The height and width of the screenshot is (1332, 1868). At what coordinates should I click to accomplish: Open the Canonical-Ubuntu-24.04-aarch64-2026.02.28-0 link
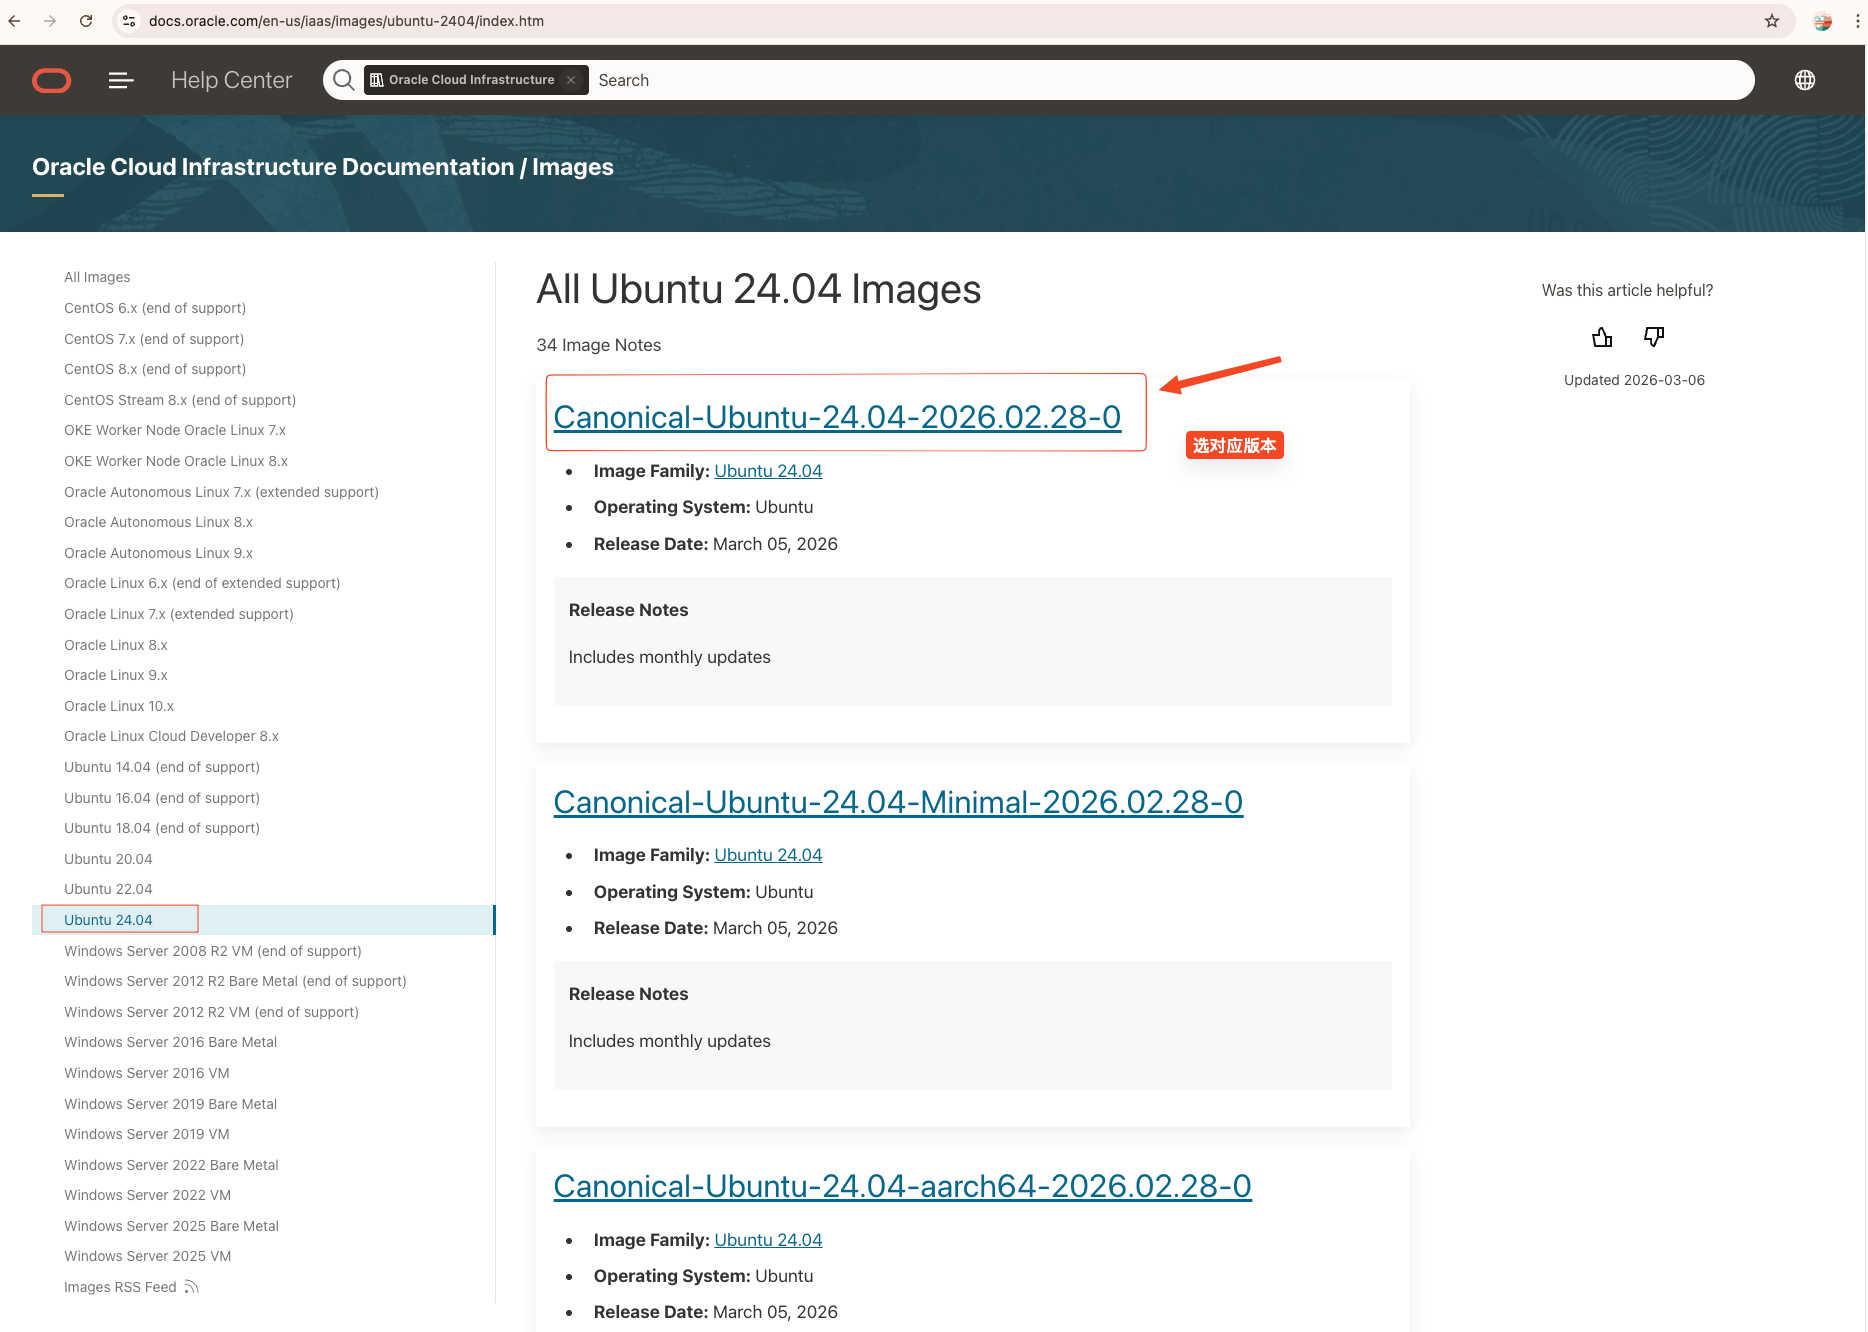(902, 1186)
